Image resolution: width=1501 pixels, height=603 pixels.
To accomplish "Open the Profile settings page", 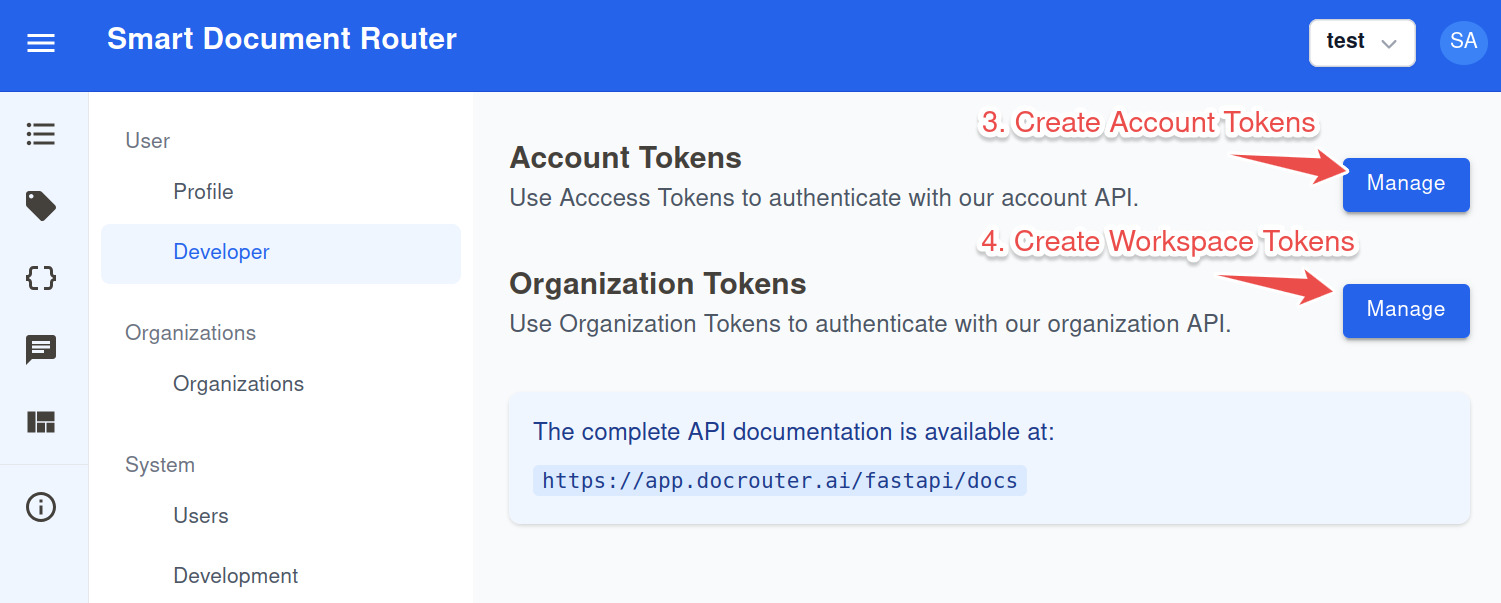I will click(x=203, y=192).
